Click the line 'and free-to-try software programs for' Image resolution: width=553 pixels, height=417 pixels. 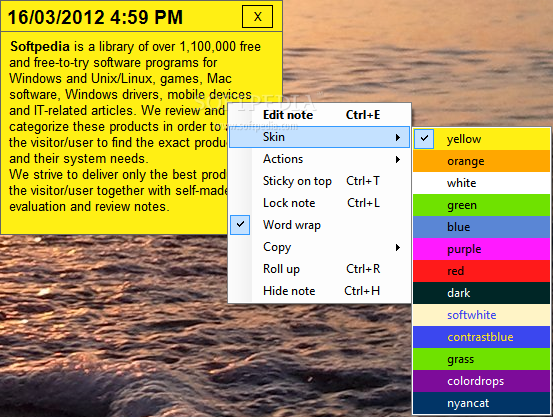(113, 62)
